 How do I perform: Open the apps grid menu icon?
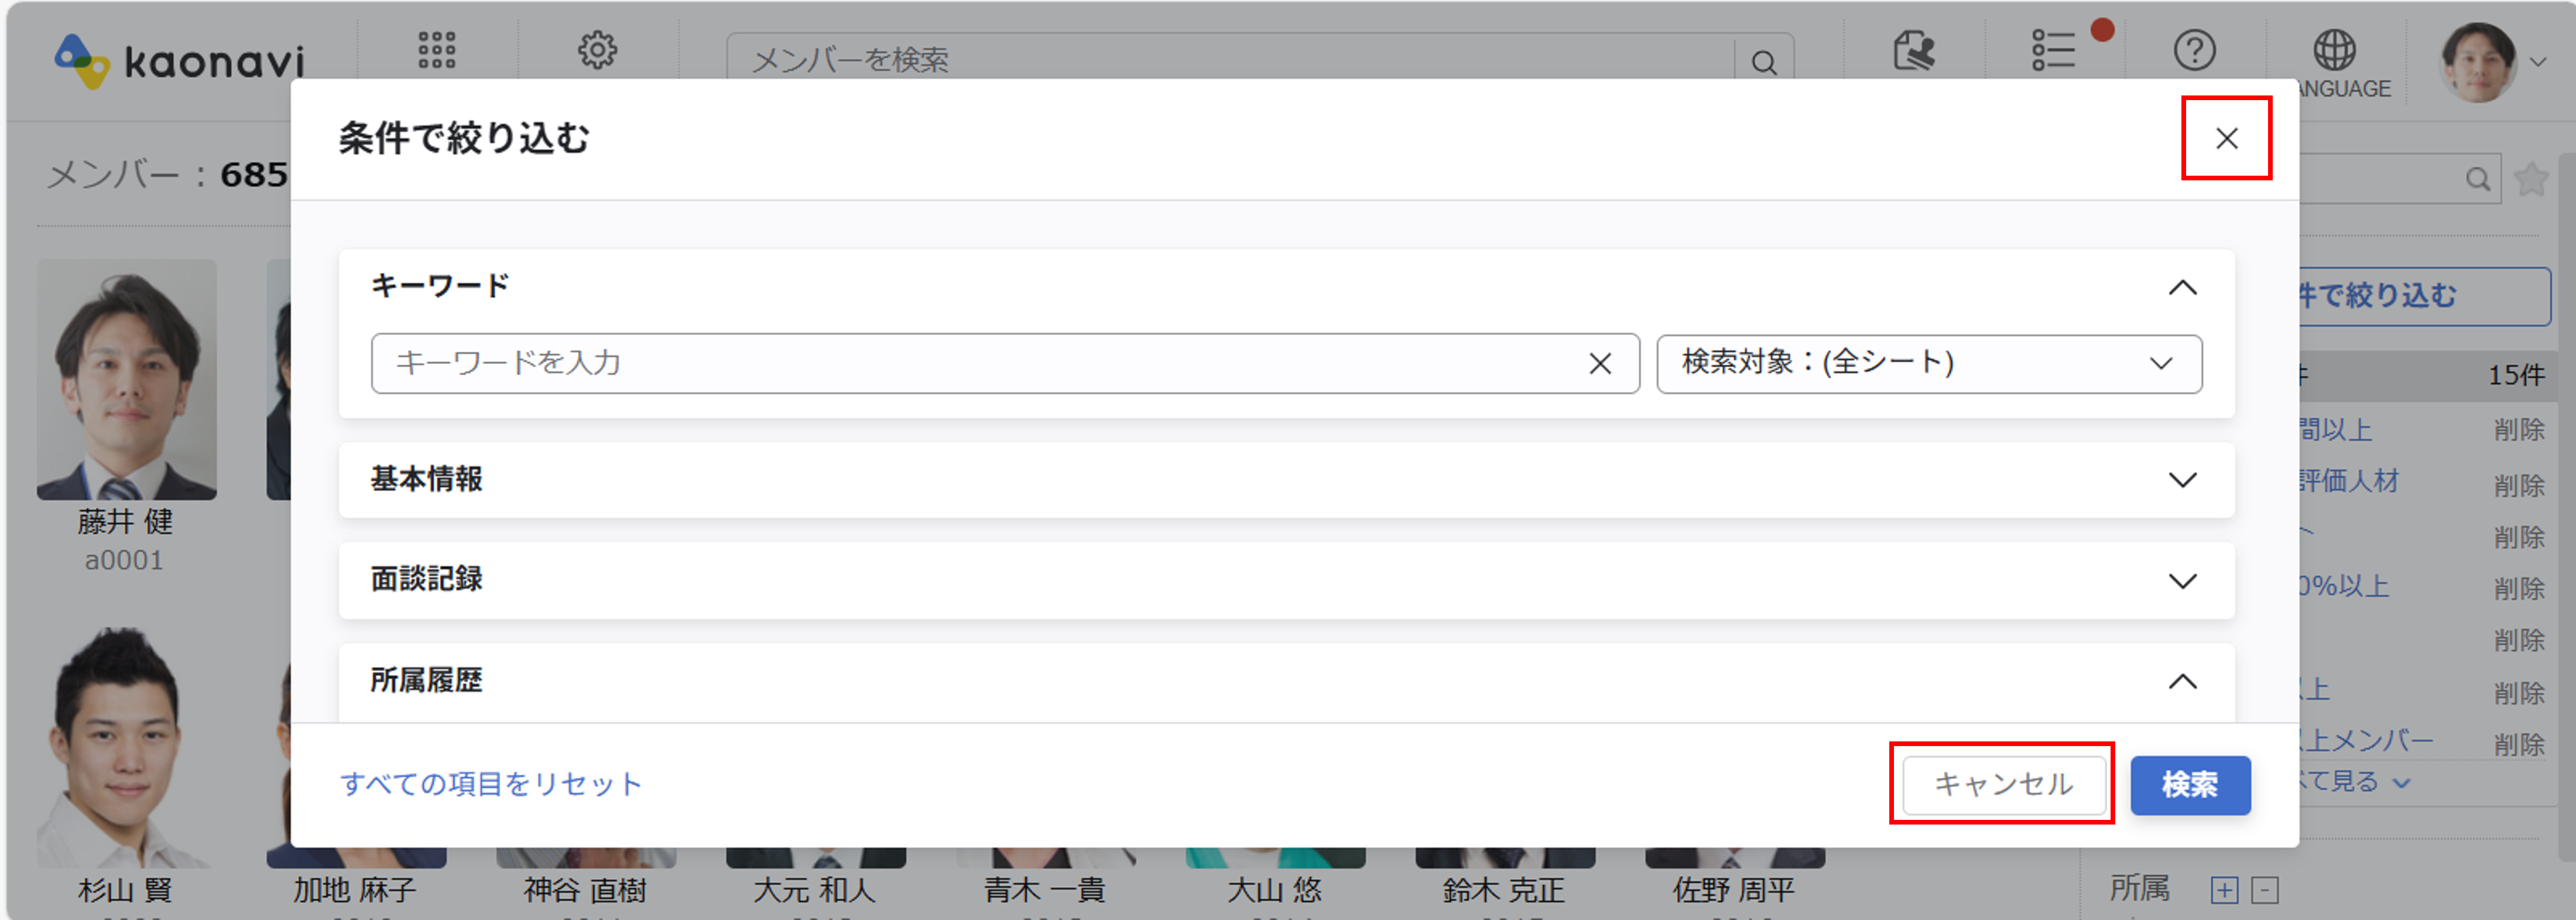tap(437, 50)
